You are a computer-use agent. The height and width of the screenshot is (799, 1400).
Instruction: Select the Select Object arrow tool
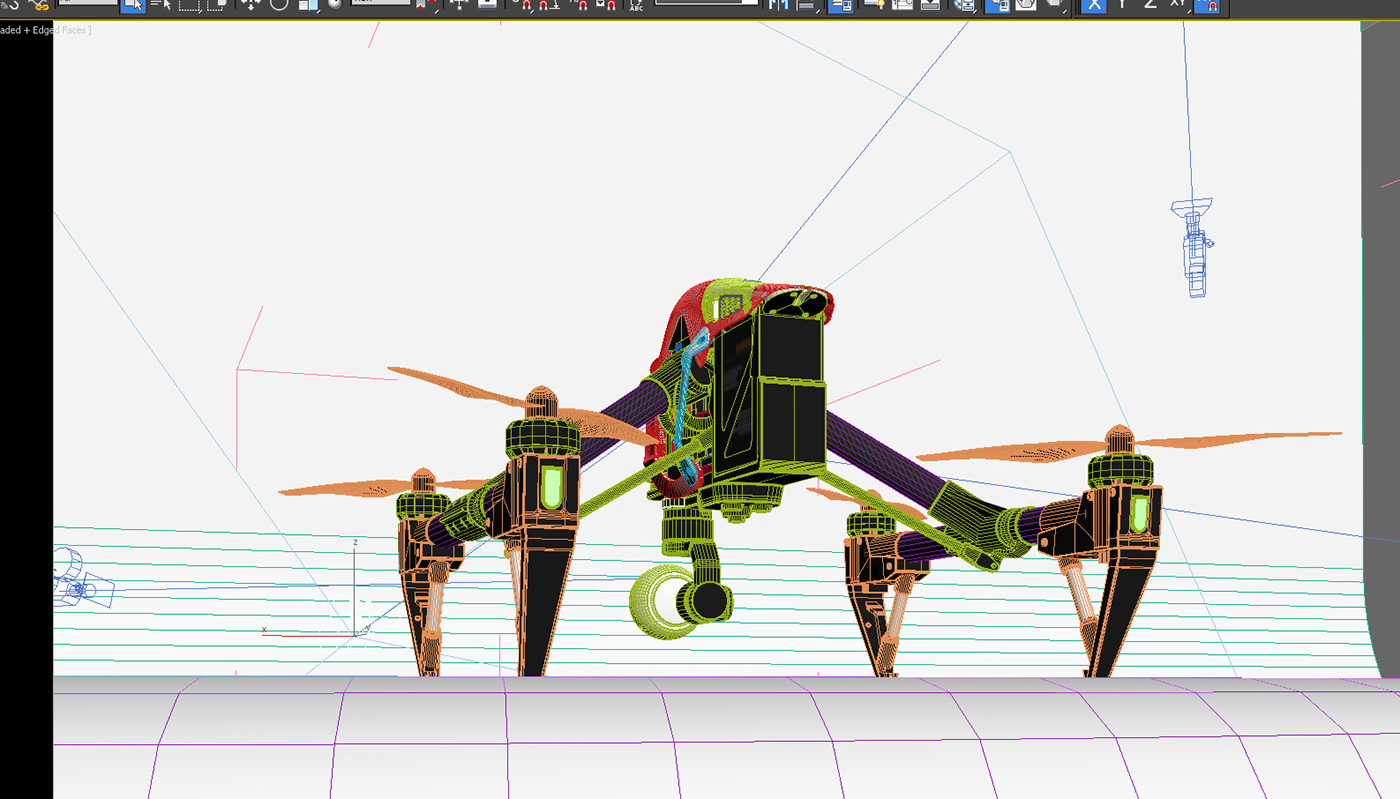point(132,7)
